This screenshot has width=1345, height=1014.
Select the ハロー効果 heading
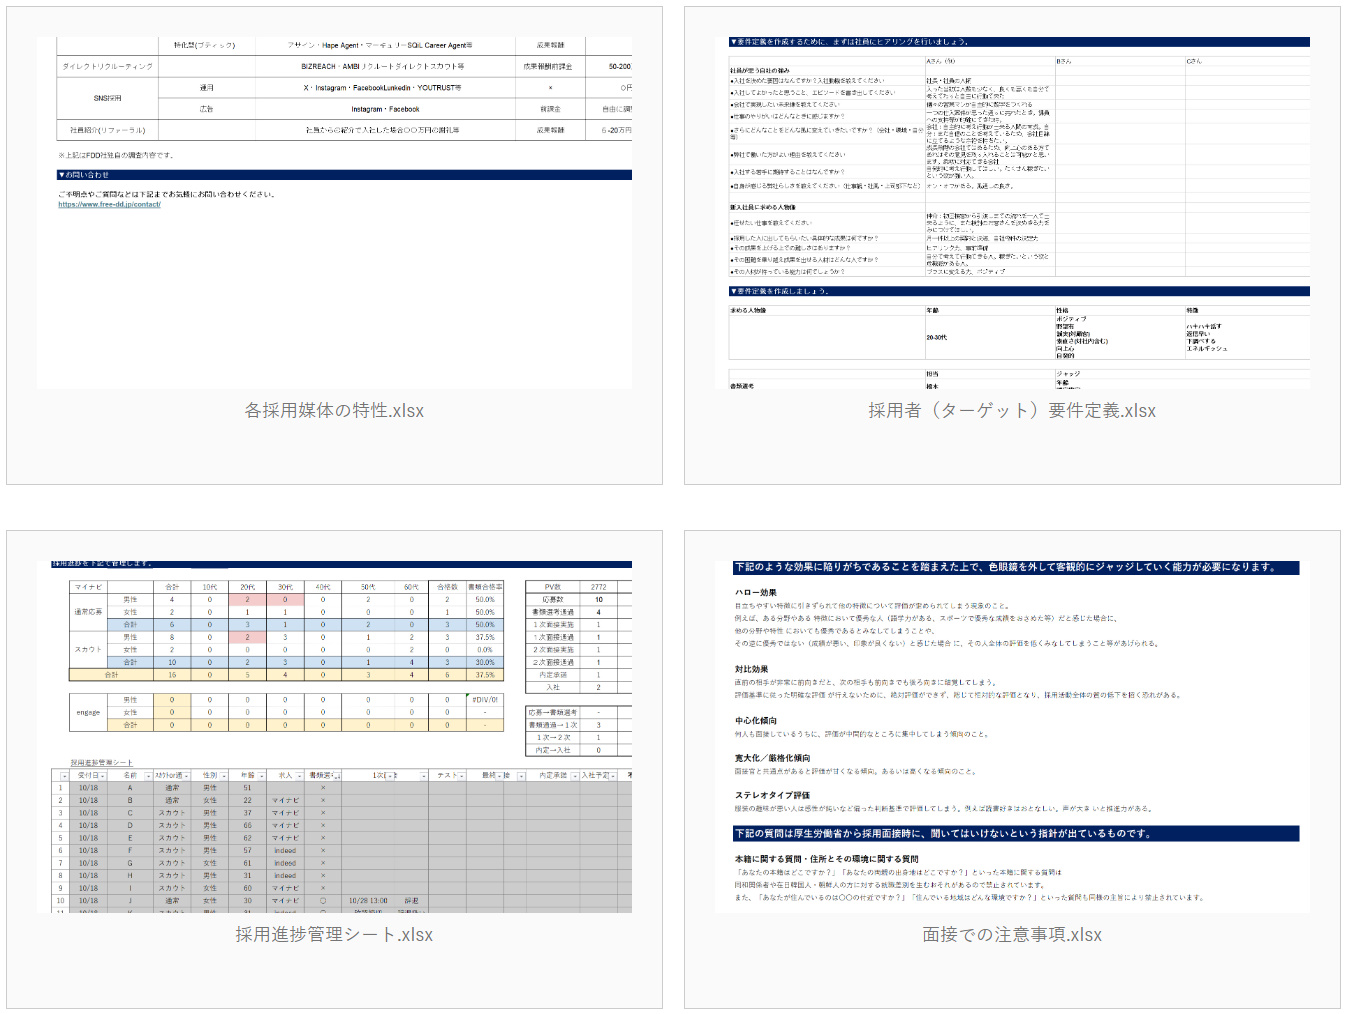coord(756,592)
